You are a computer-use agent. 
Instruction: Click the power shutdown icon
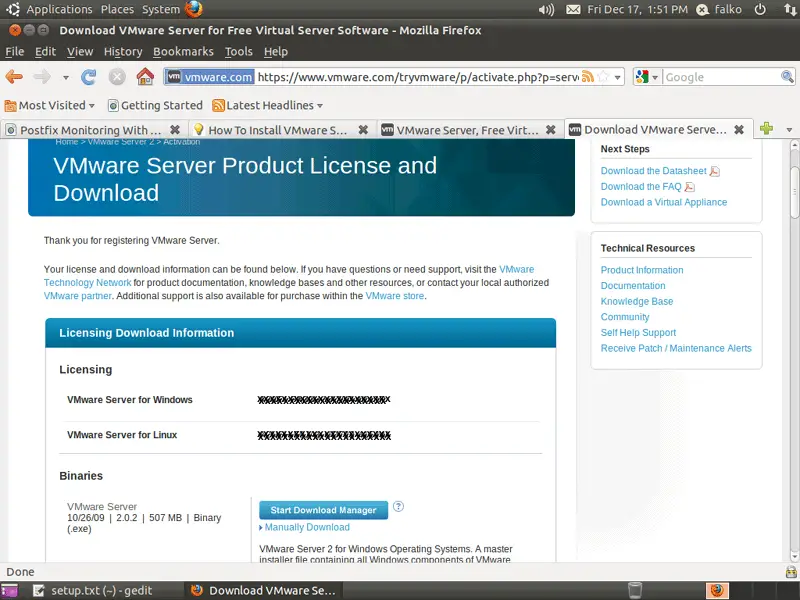[x=760, y=10]
